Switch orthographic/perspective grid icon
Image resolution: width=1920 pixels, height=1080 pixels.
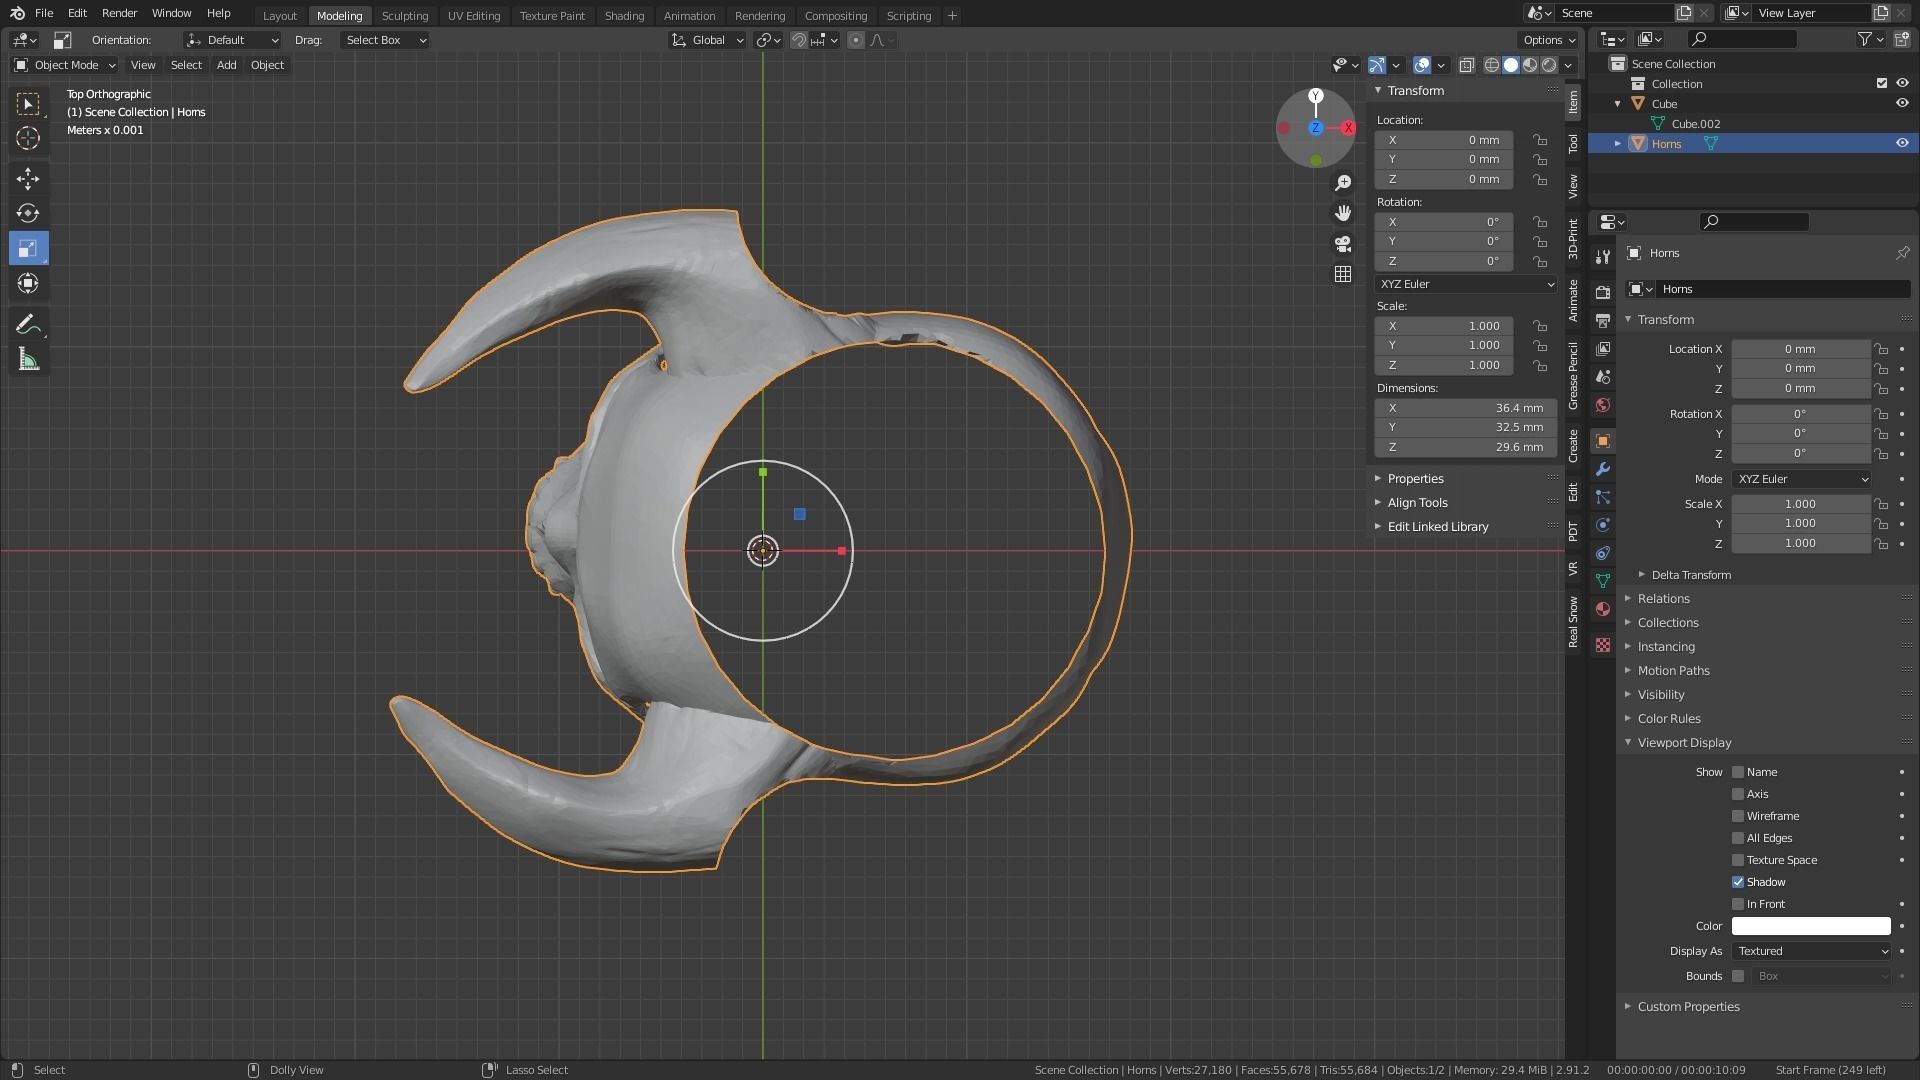(1343, 273)
